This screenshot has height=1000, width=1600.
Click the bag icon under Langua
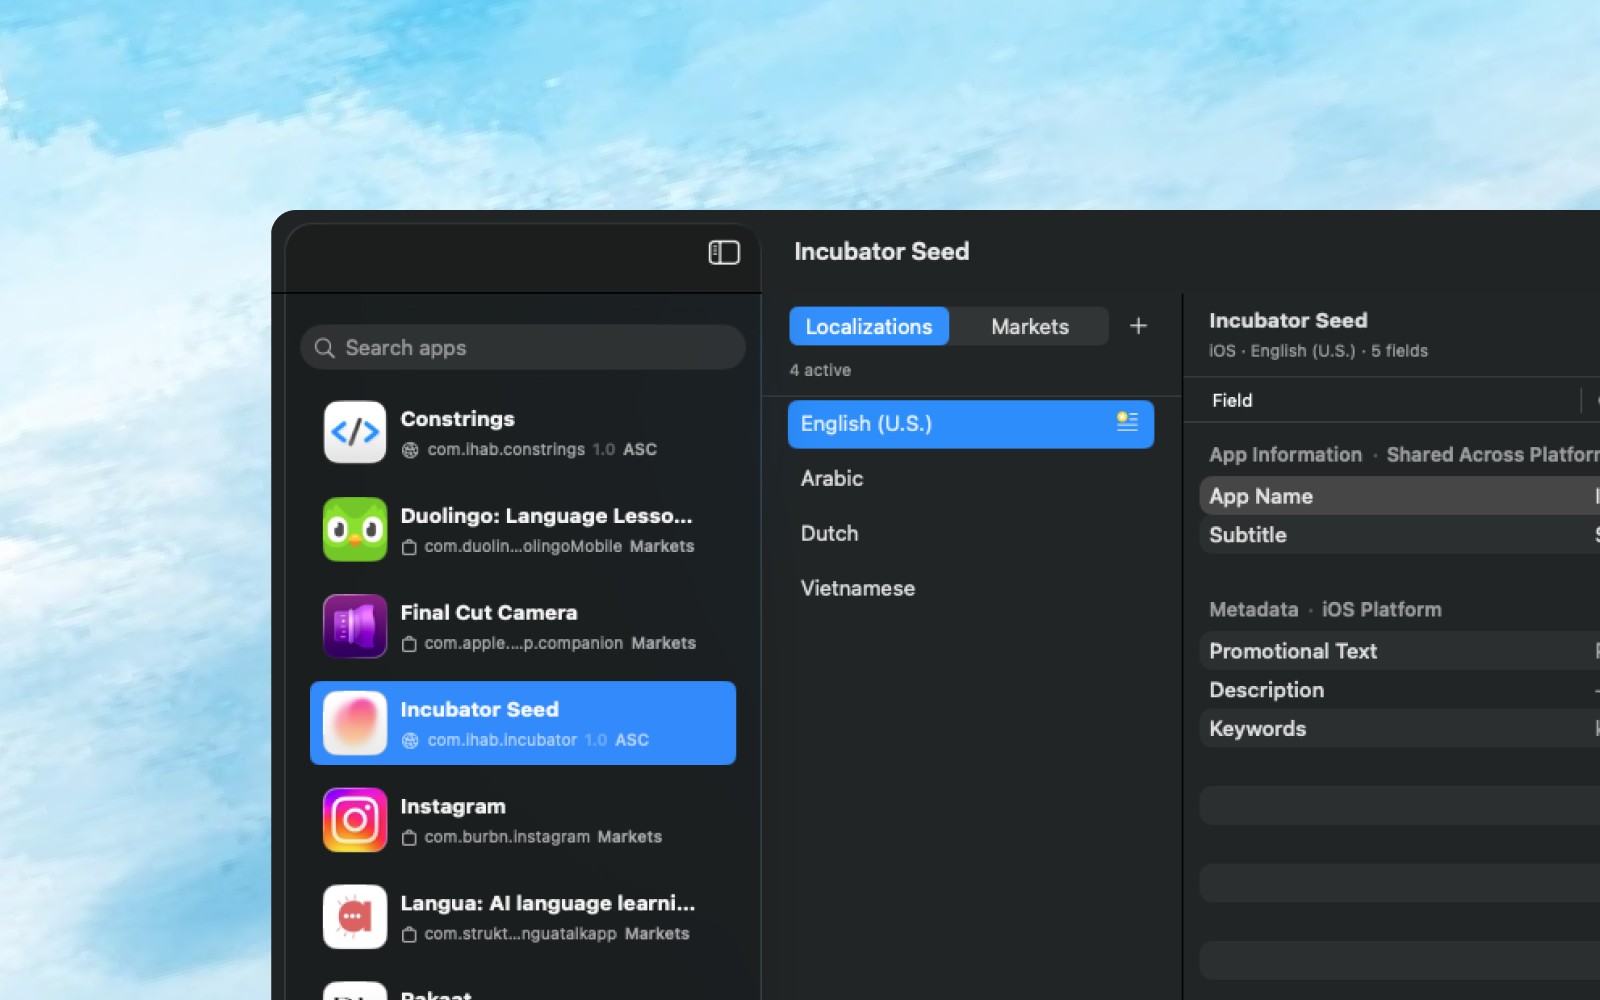pos(409,935)
